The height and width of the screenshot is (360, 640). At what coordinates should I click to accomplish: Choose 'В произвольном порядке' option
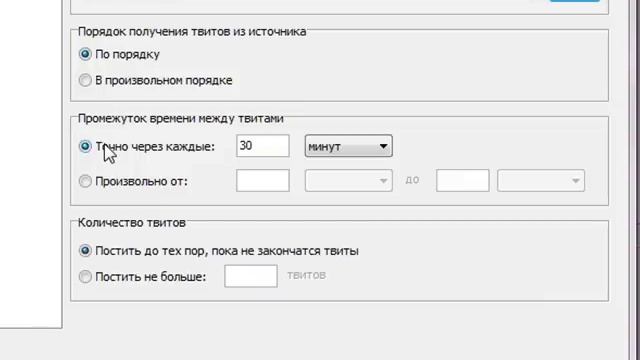(85, 80)
